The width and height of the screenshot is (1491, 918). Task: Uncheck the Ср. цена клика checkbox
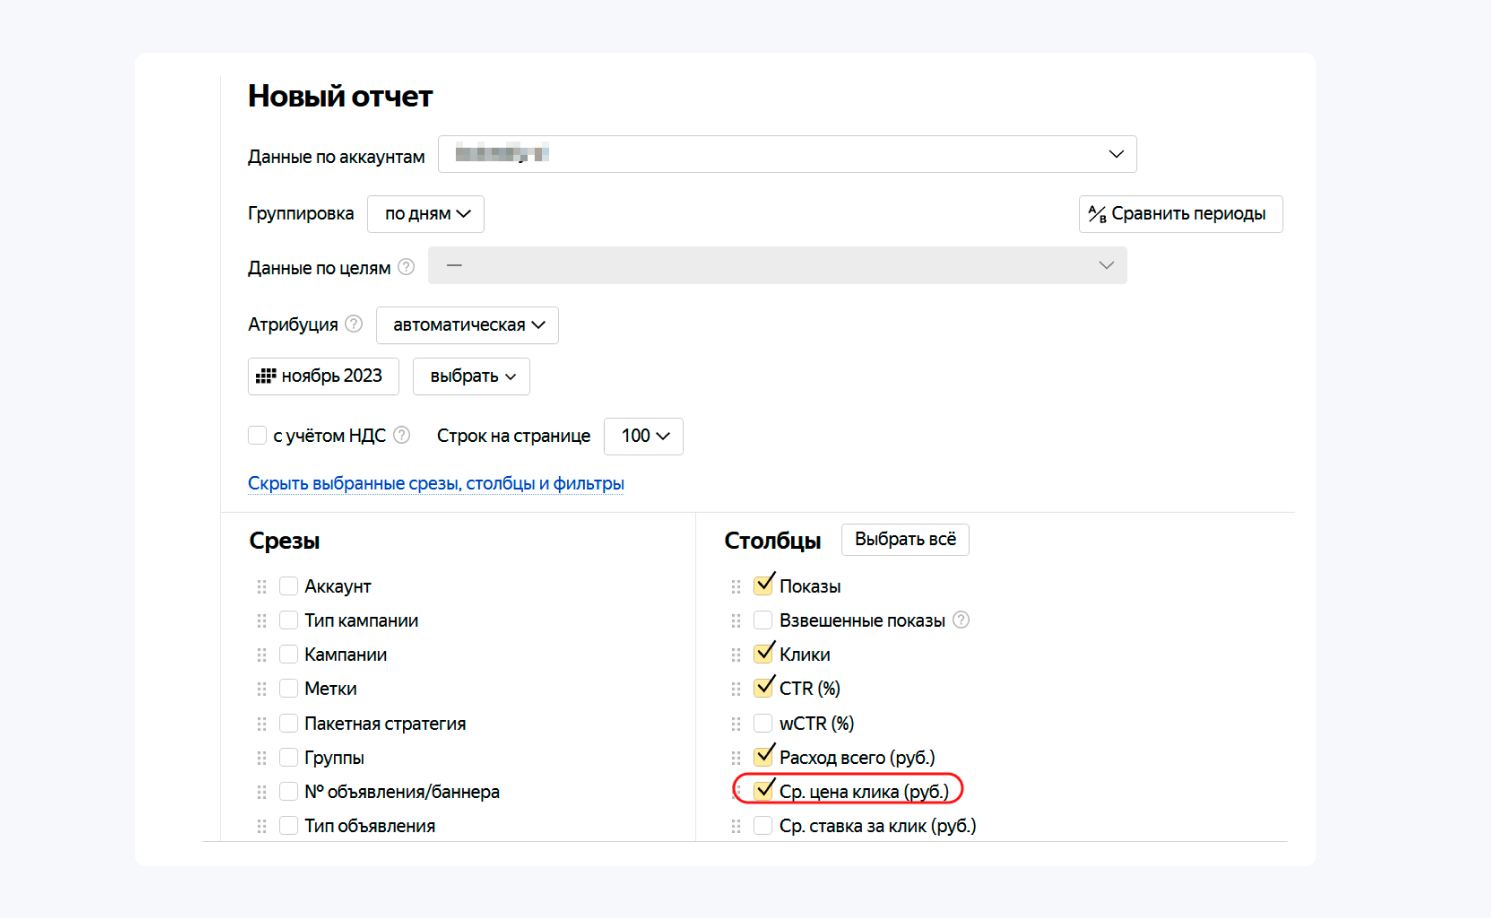(x=764, y=790)
